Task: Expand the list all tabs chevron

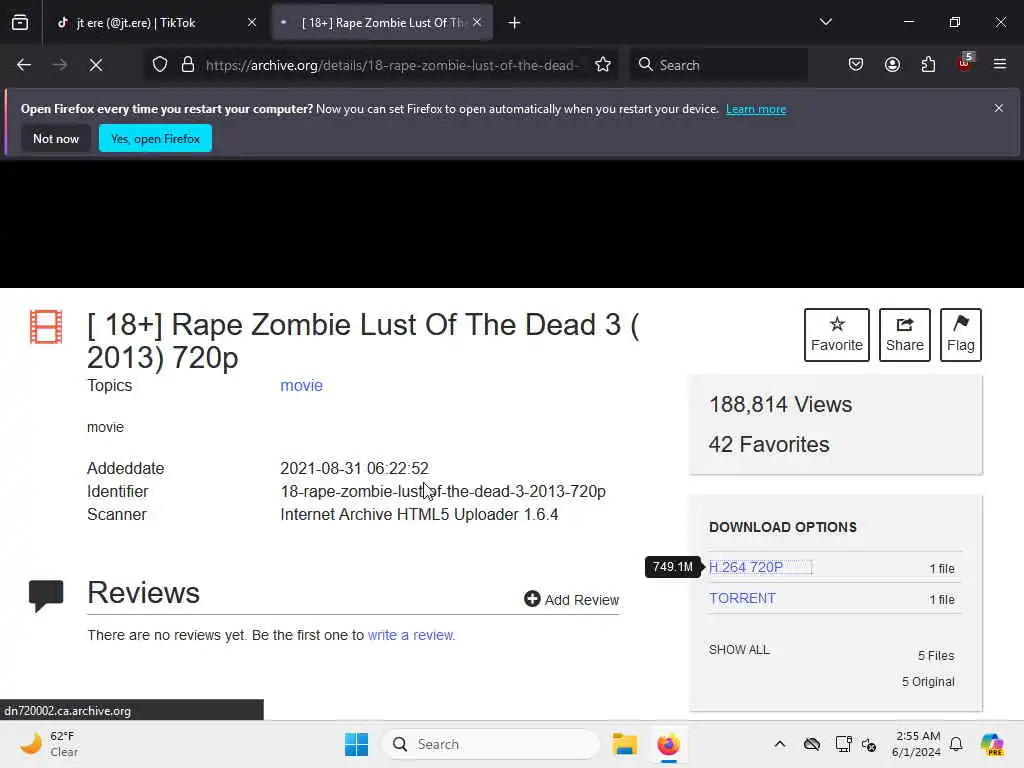Action: [825, 22]
